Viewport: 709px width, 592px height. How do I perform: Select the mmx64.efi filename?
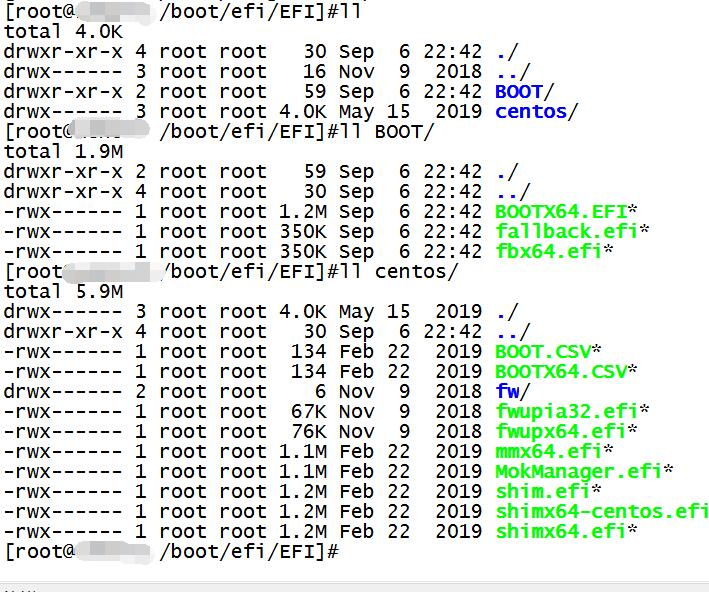(549, 451)
